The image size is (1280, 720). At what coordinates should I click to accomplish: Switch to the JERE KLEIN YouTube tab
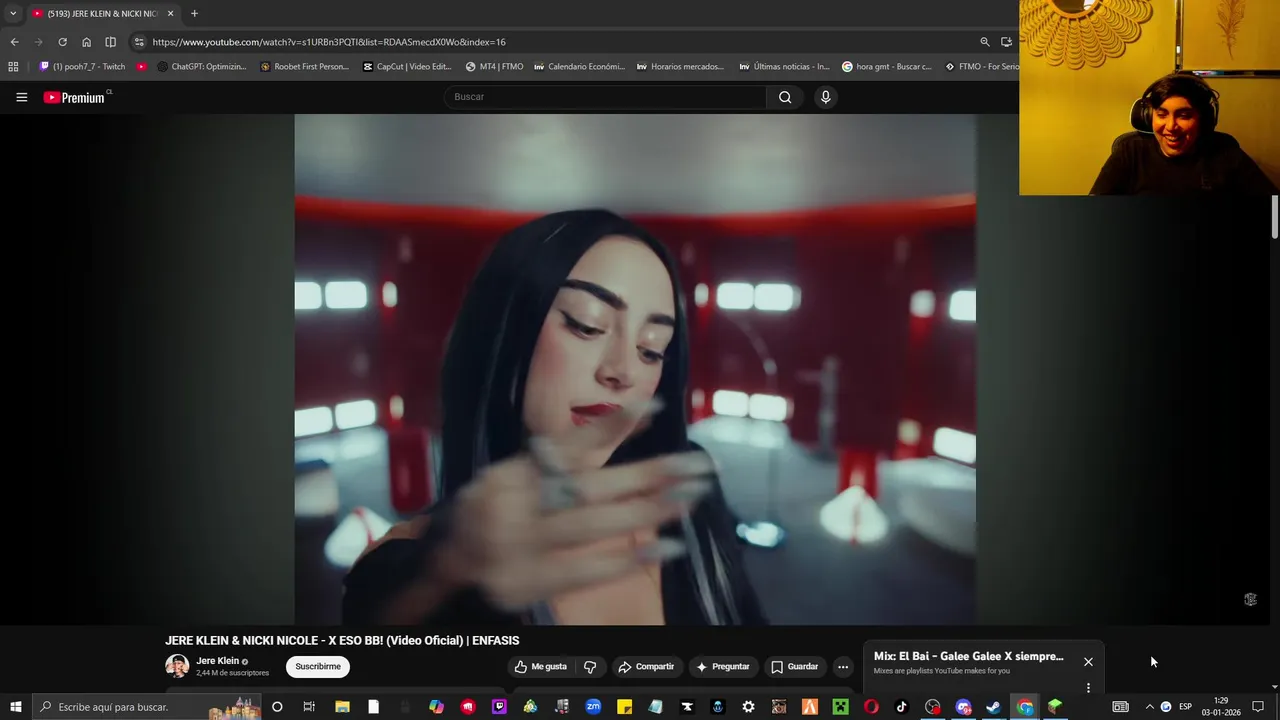click(x=103, y=14)
